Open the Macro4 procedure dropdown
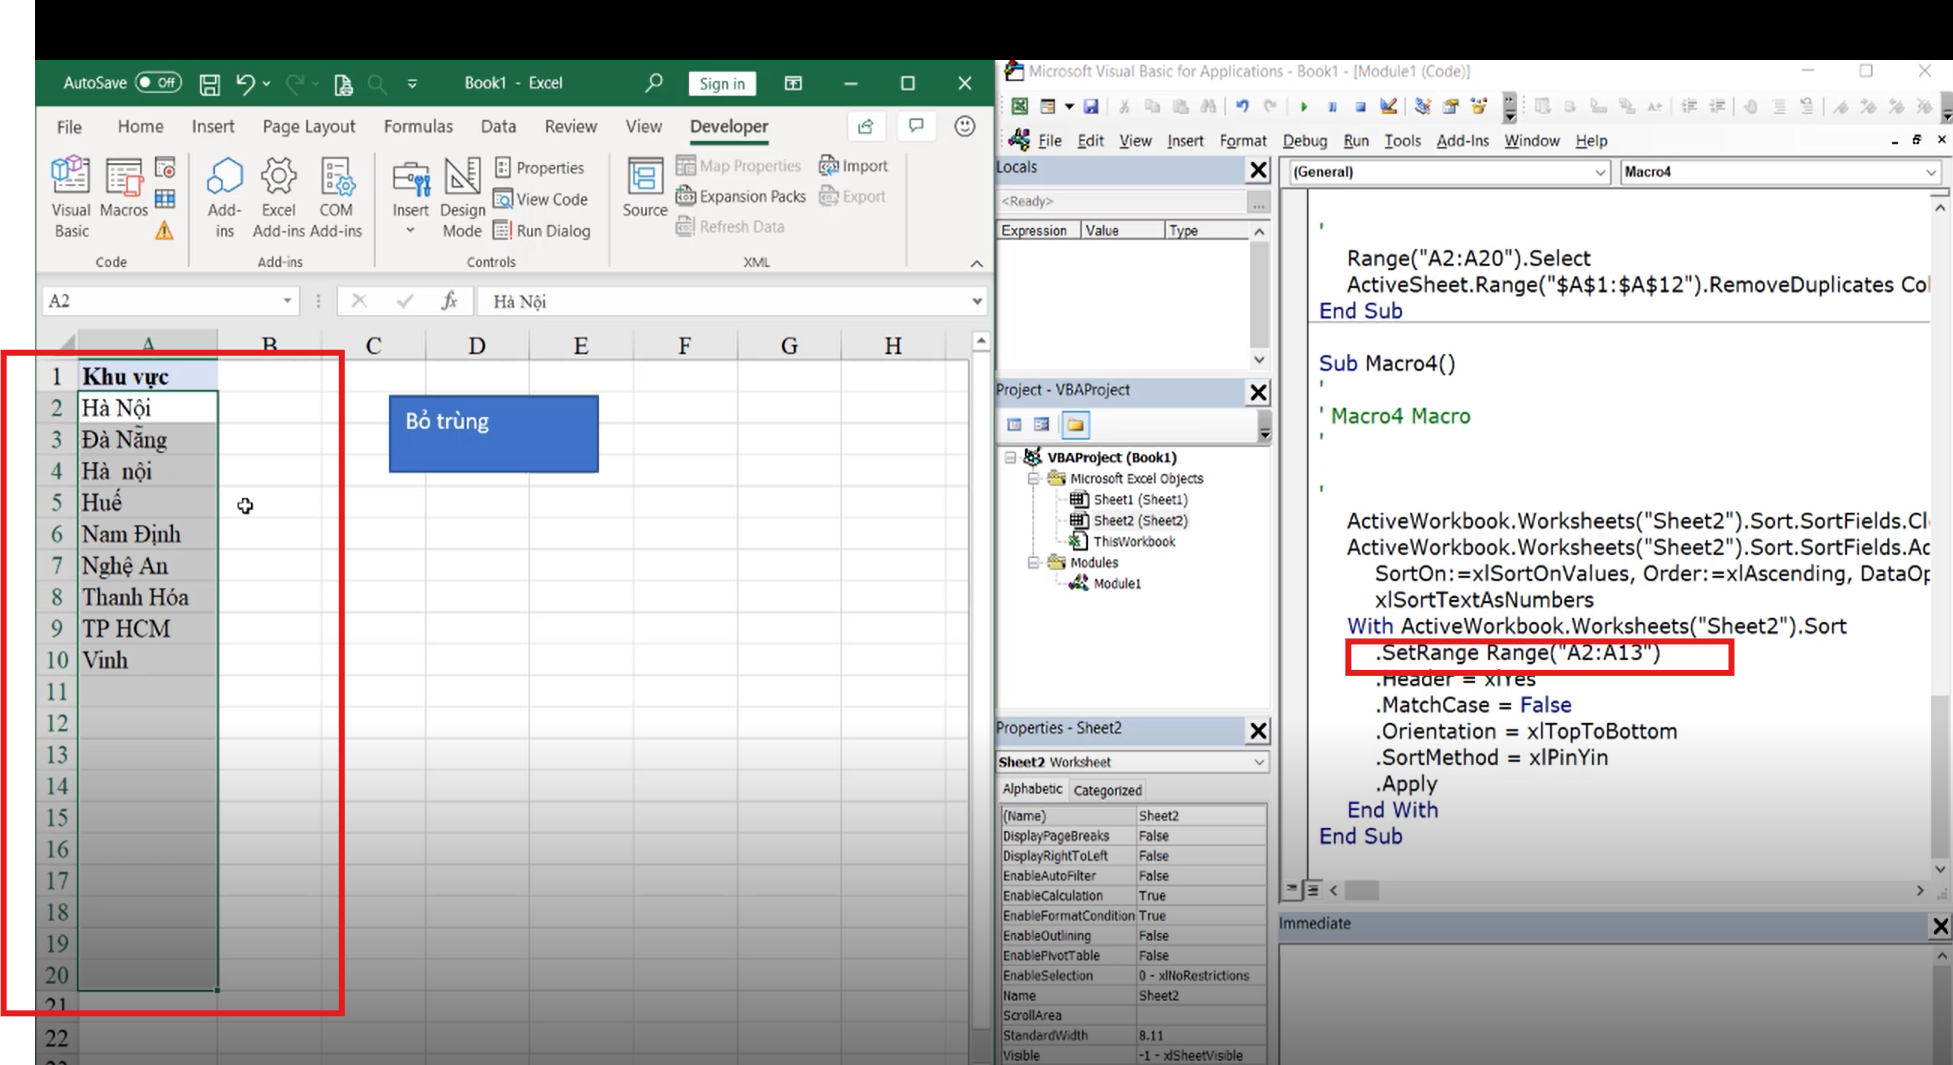 click(x=1930, y=172)
